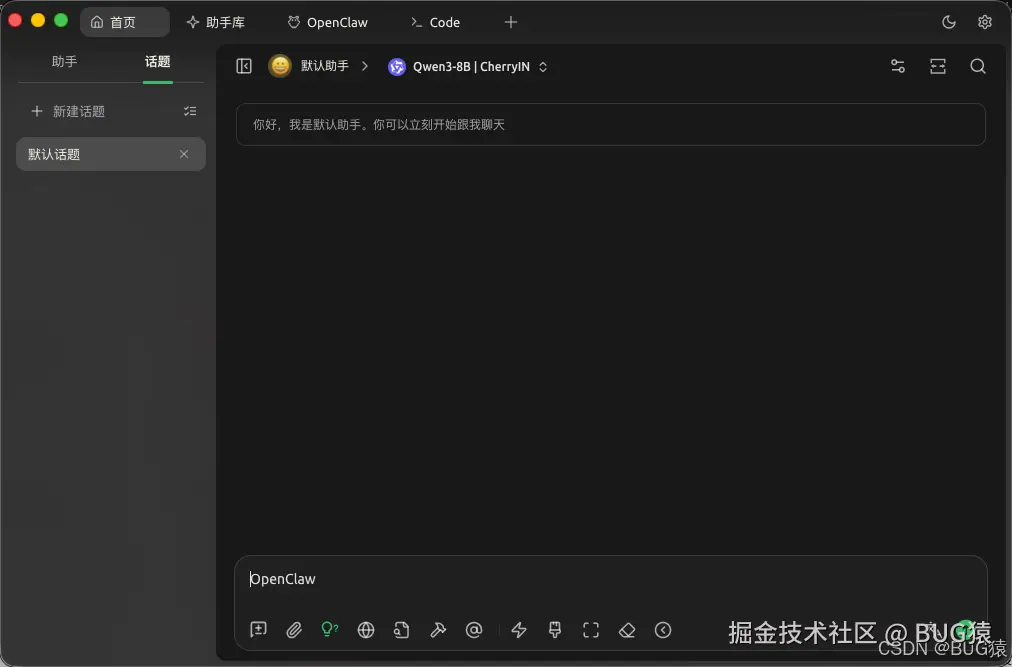
Task: Open the Qwen3-8B model selector dropdown
Action: click(468, 66)
